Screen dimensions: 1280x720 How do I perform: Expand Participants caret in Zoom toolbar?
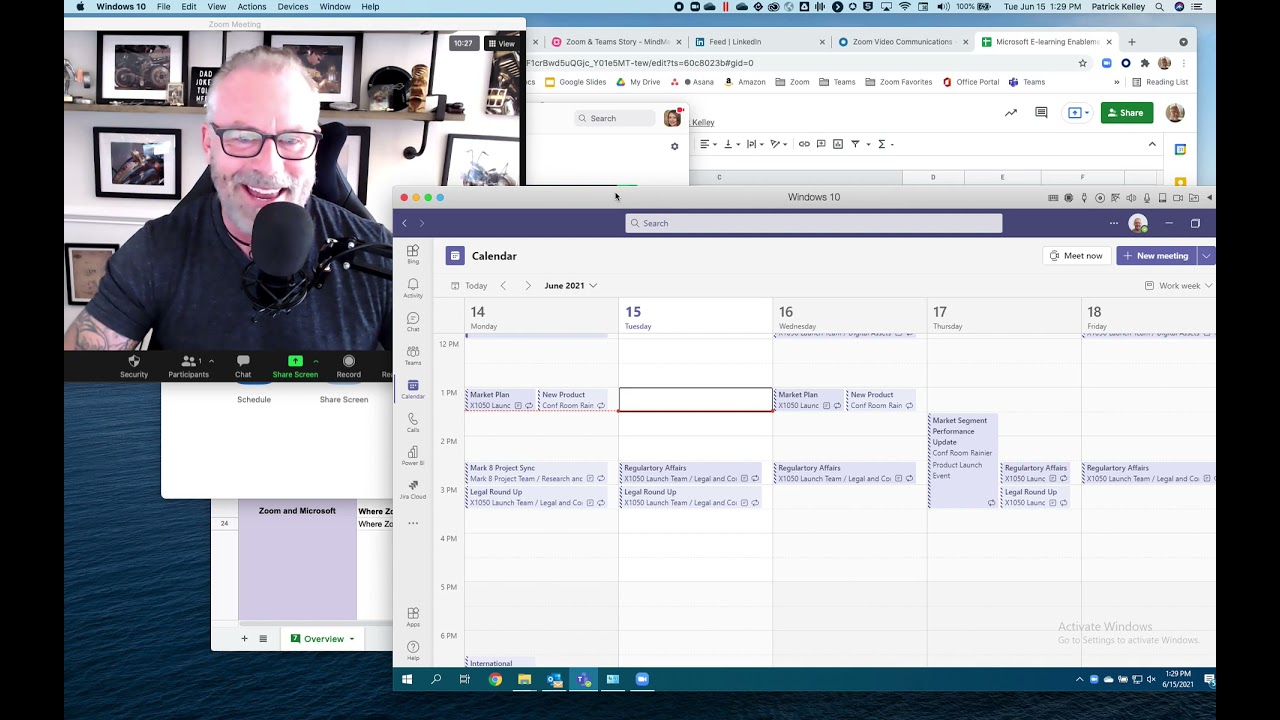[211, 361]
